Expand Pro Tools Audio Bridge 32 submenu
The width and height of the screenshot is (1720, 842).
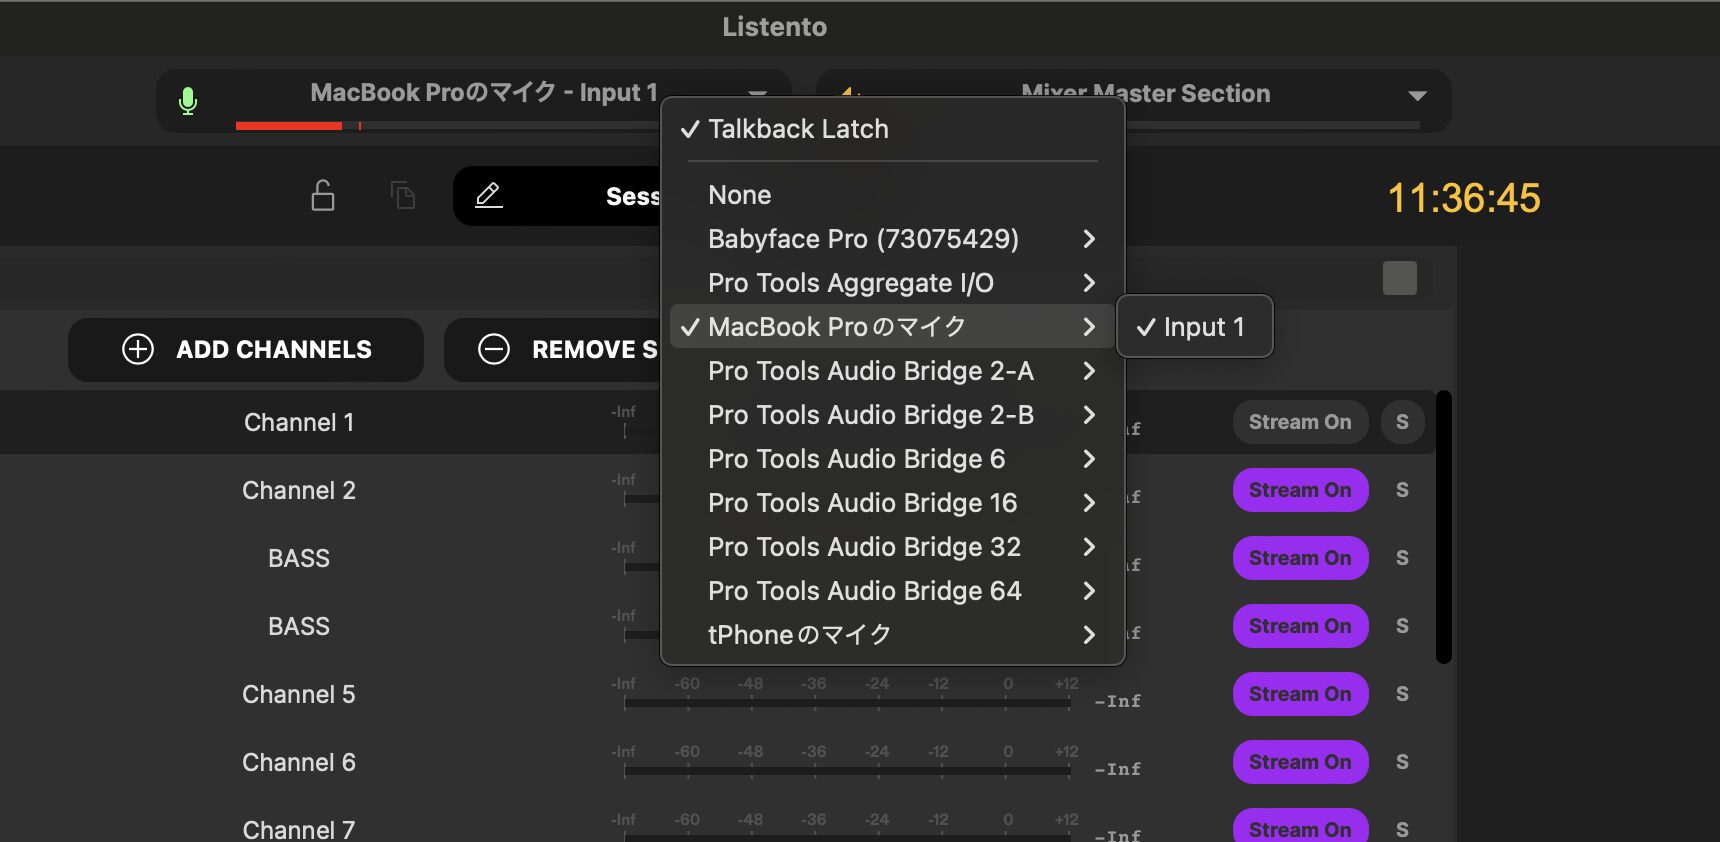892,547
